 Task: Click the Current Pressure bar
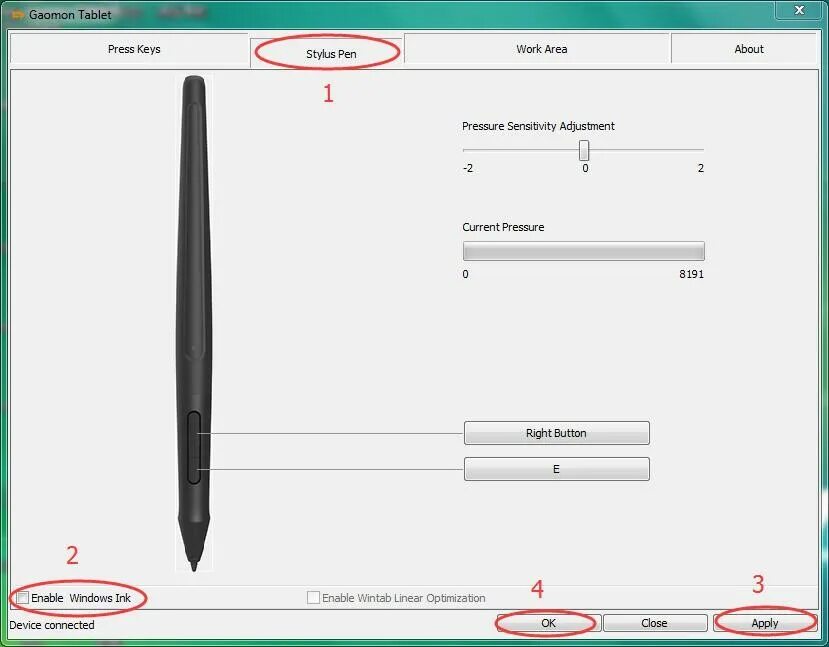[584, 251]
